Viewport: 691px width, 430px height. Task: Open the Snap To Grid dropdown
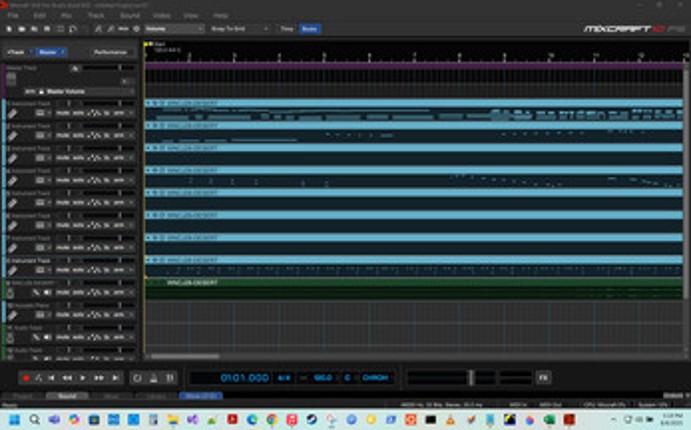[238, 29]
